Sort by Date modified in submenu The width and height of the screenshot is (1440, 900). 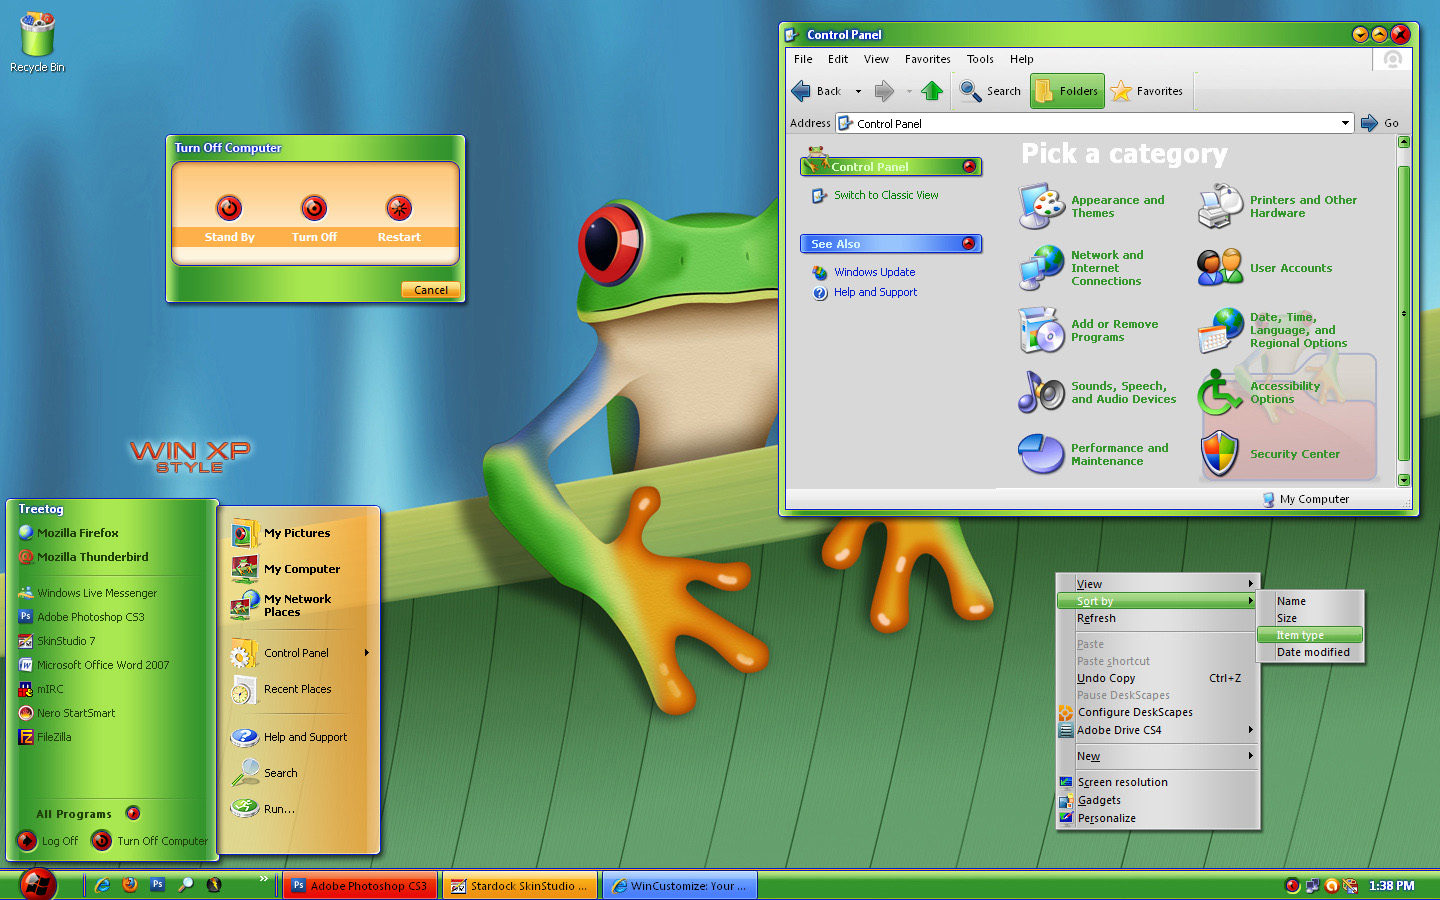1310,652
